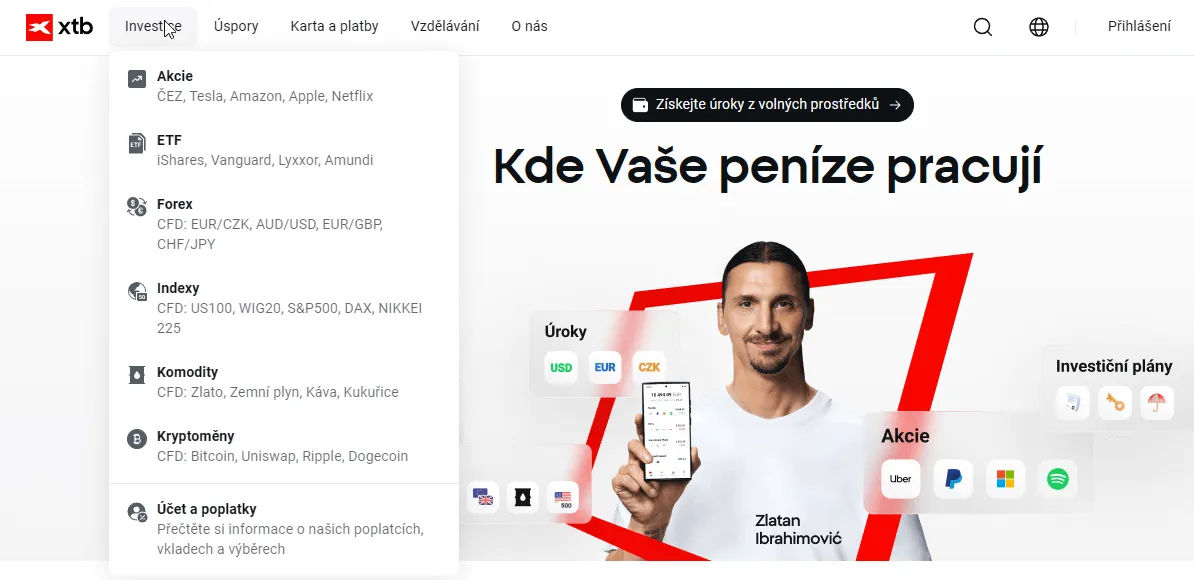The height and width of the screenshot is (580, 1194).
Task: Click Přihlášení login link
Action: tap(1139, 27)
